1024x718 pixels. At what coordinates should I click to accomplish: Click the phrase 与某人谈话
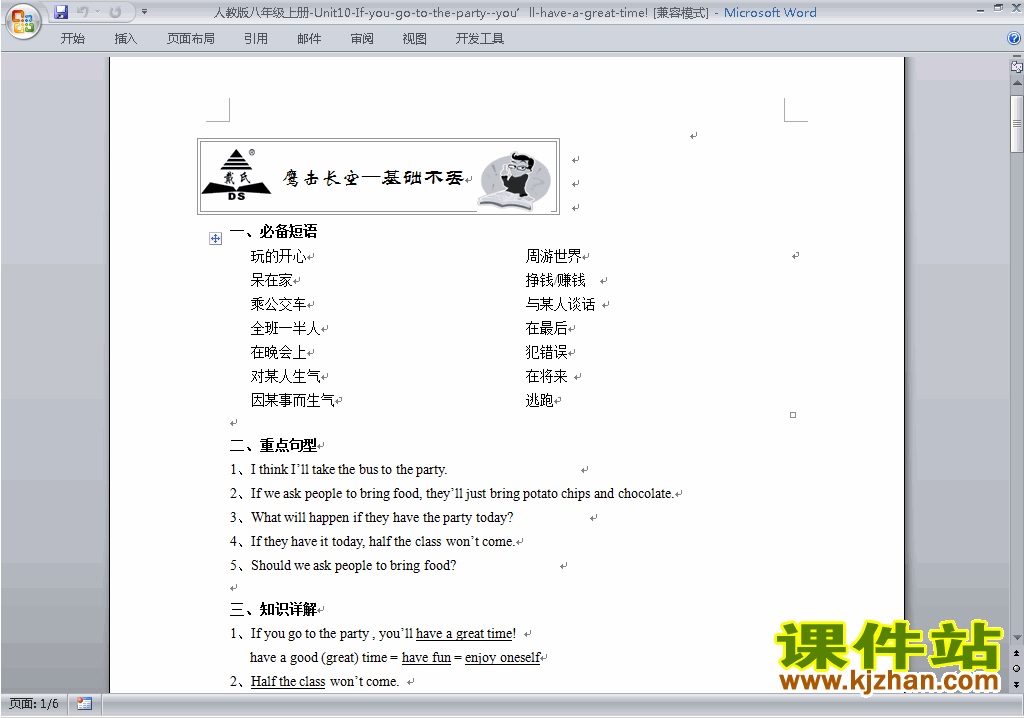point(560,304)
